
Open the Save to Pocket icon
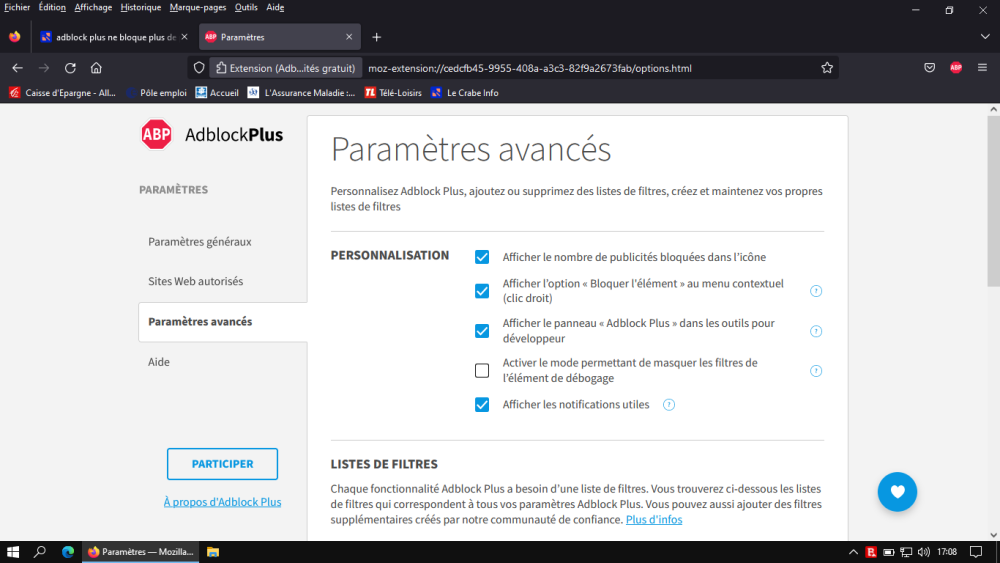929,68
